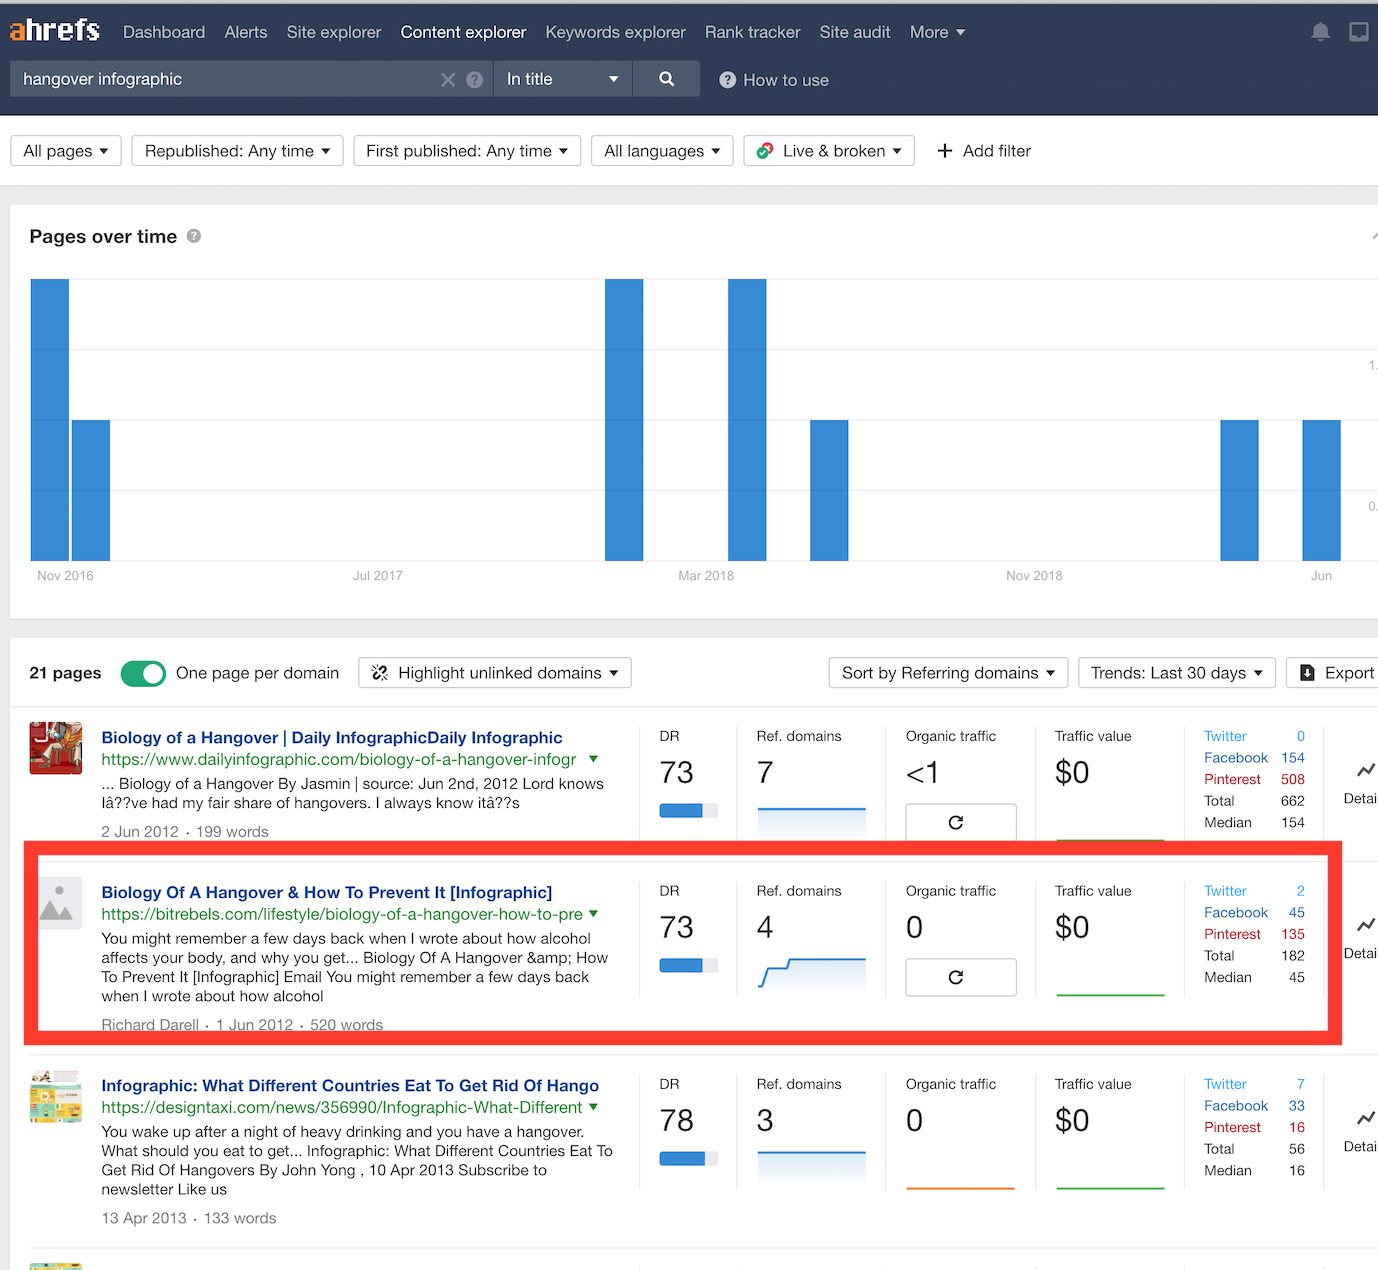Open the More navigation menu
Image resolution: width=1378 pixels, height=1270 pixels.
[x=937, y=32]
